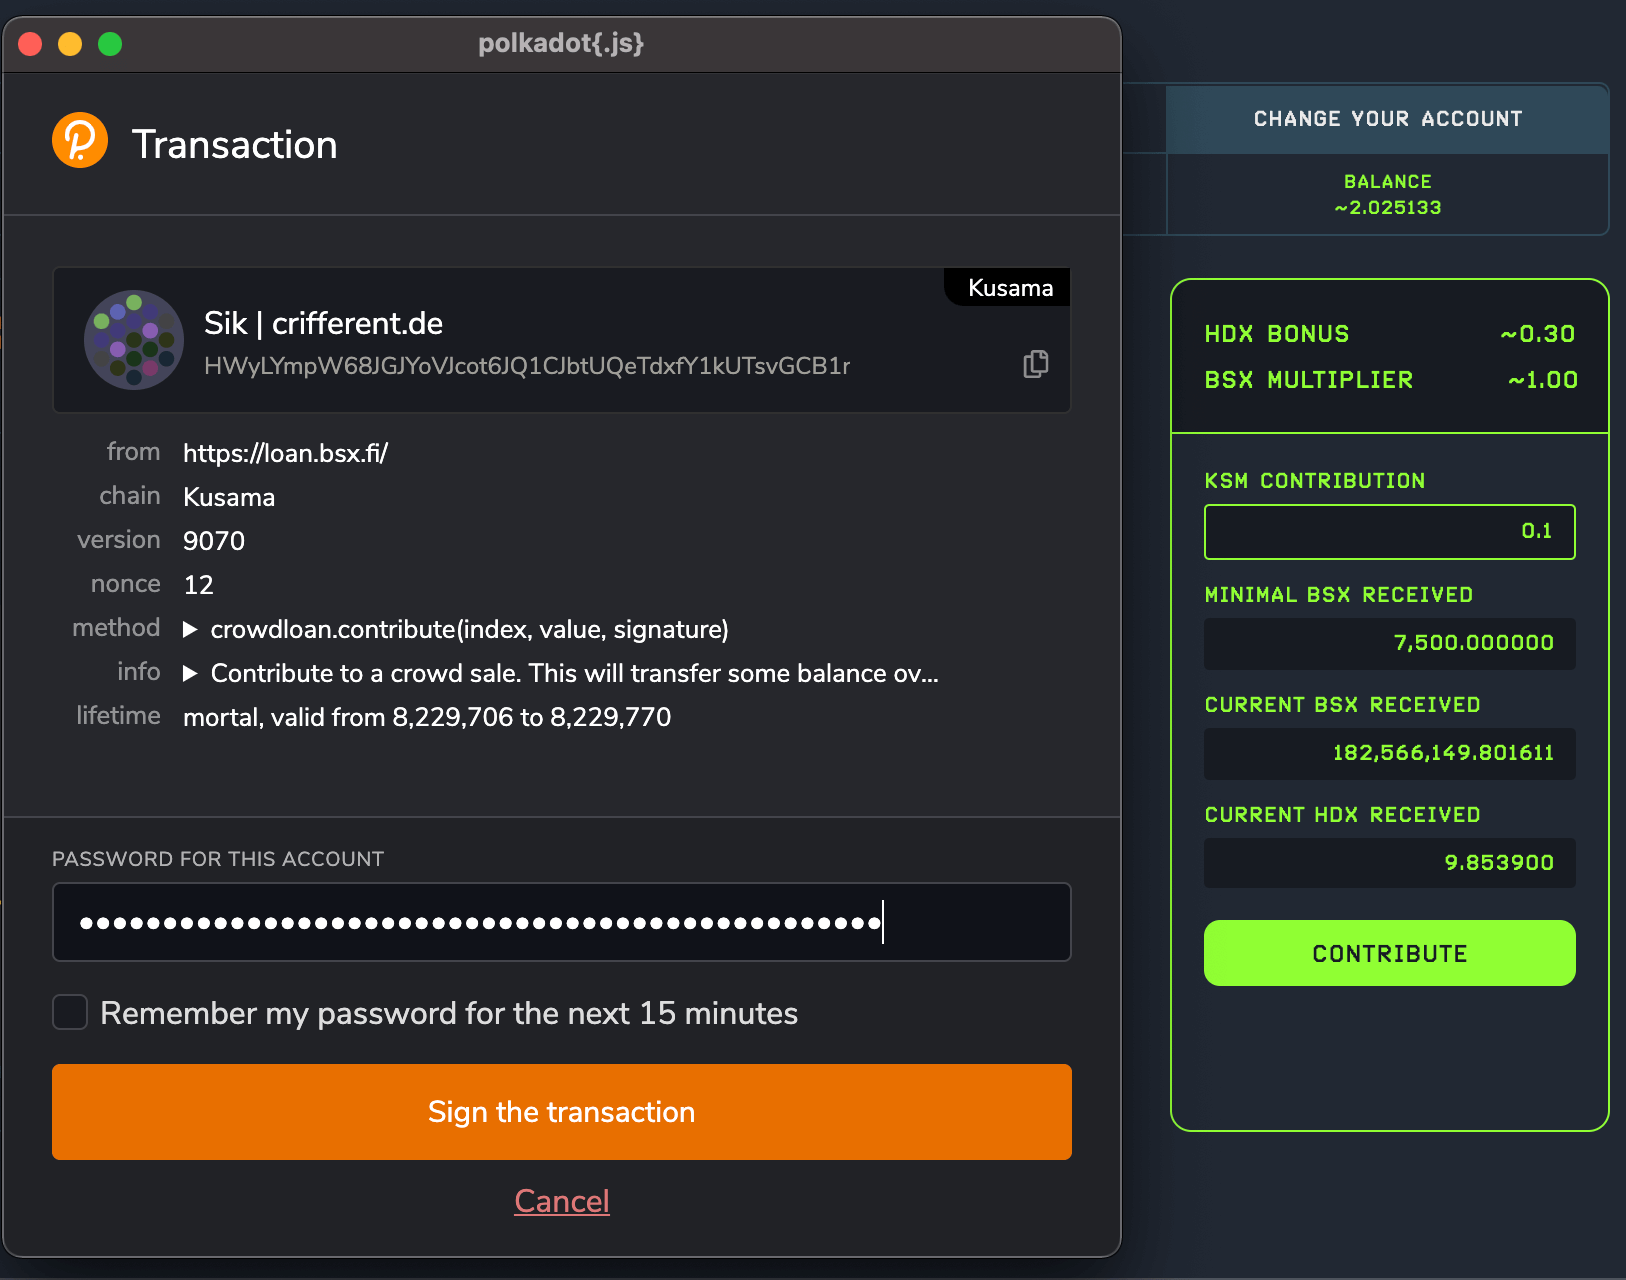Screen dimensions: 1626x1280
Task: Enable Remember my password checkbox
Action: click(x=70, y=1012)
